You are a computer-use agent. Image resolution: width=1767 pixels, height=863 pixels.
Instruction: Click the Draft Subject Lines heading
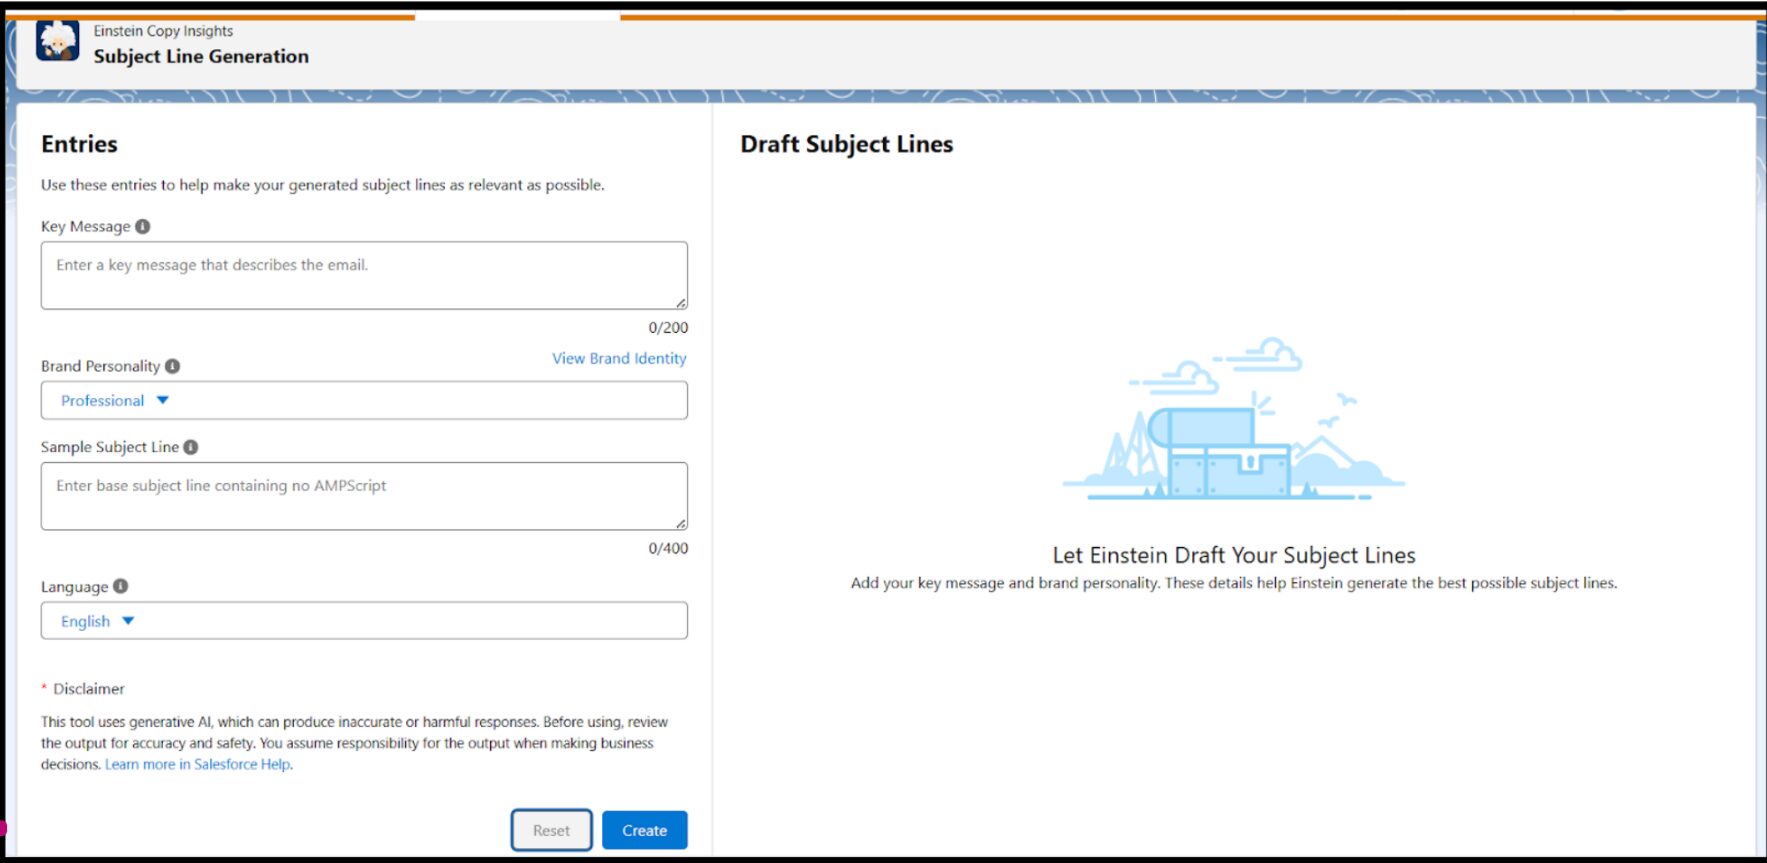(846, 144)
